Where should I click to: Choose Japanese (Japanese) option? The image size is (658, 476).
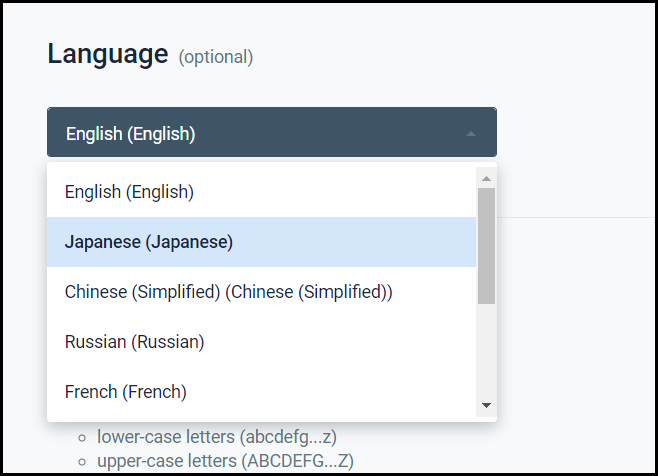pos(261,242)
